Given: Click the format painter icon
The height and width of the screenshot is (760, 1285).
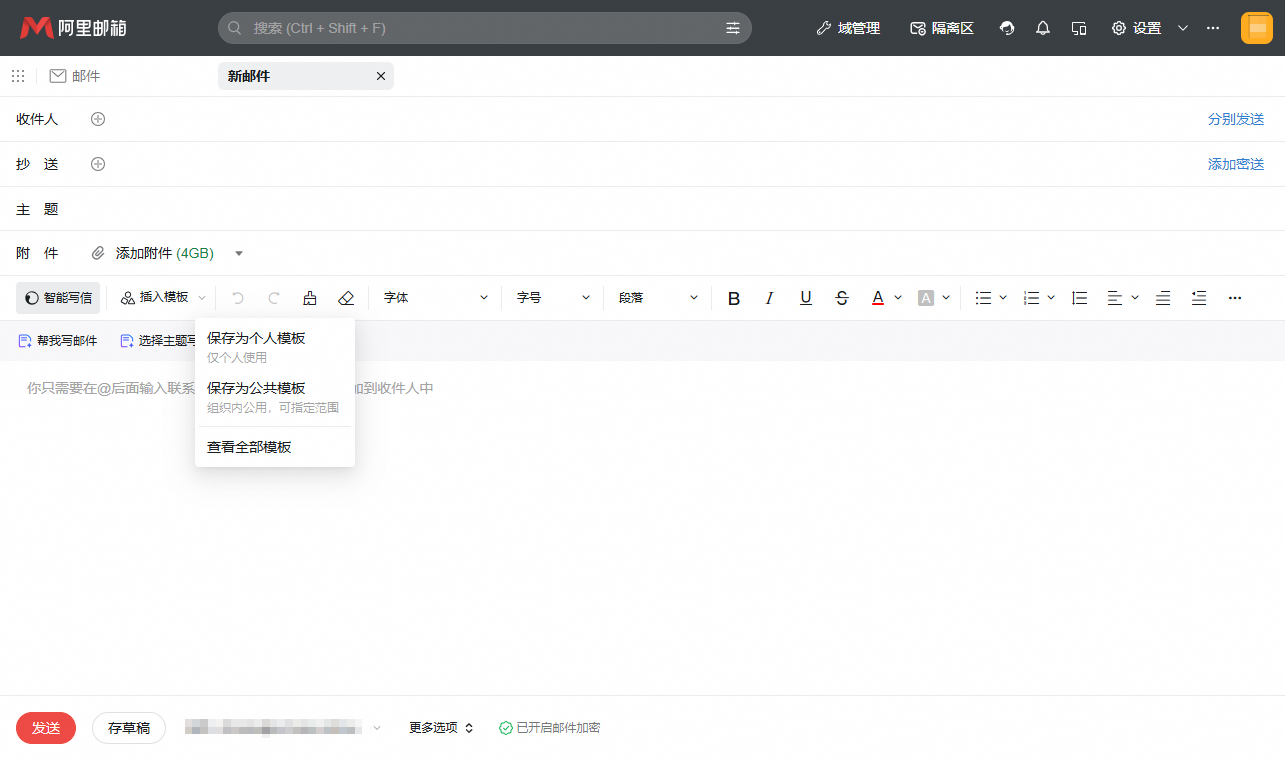Looking at the screenshot, I should tap(310, 298).
